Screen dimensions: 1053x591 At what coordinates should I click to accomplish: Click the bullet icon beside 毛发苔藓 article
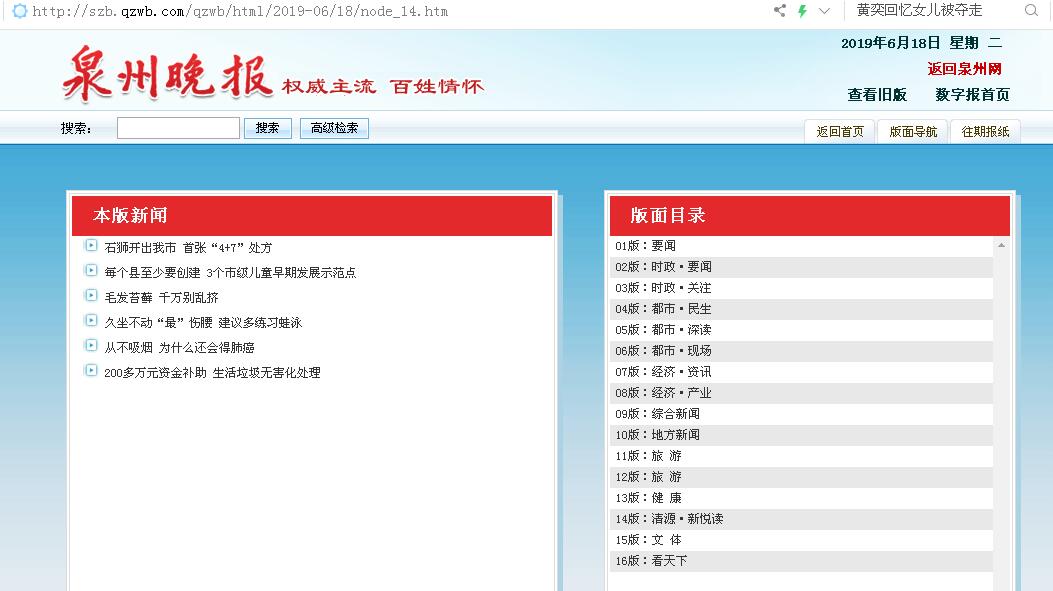91,296
